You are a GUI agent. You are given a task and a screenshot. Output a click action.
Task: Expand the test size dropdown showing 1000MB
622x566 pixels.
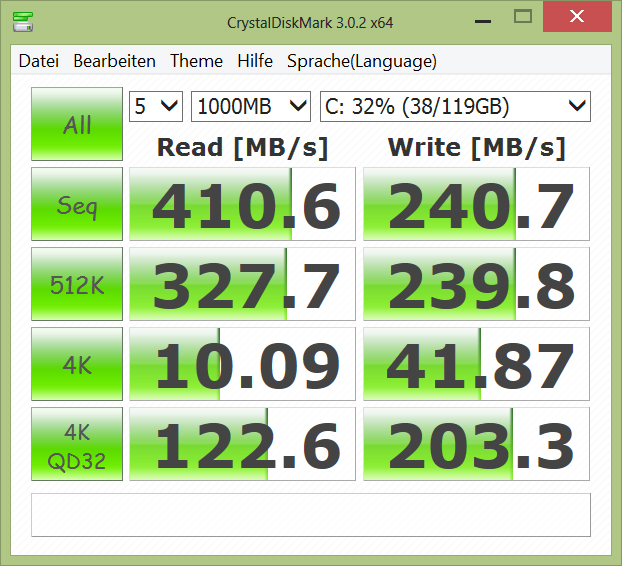[251, 106]
